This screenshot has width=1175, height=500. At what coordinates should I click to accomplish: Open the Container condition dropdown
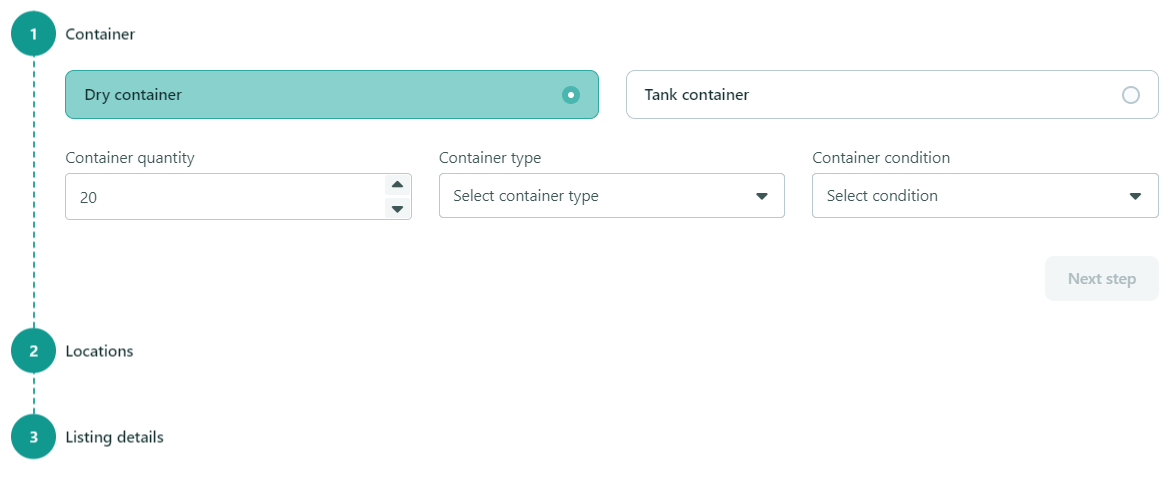coord(985,196)
